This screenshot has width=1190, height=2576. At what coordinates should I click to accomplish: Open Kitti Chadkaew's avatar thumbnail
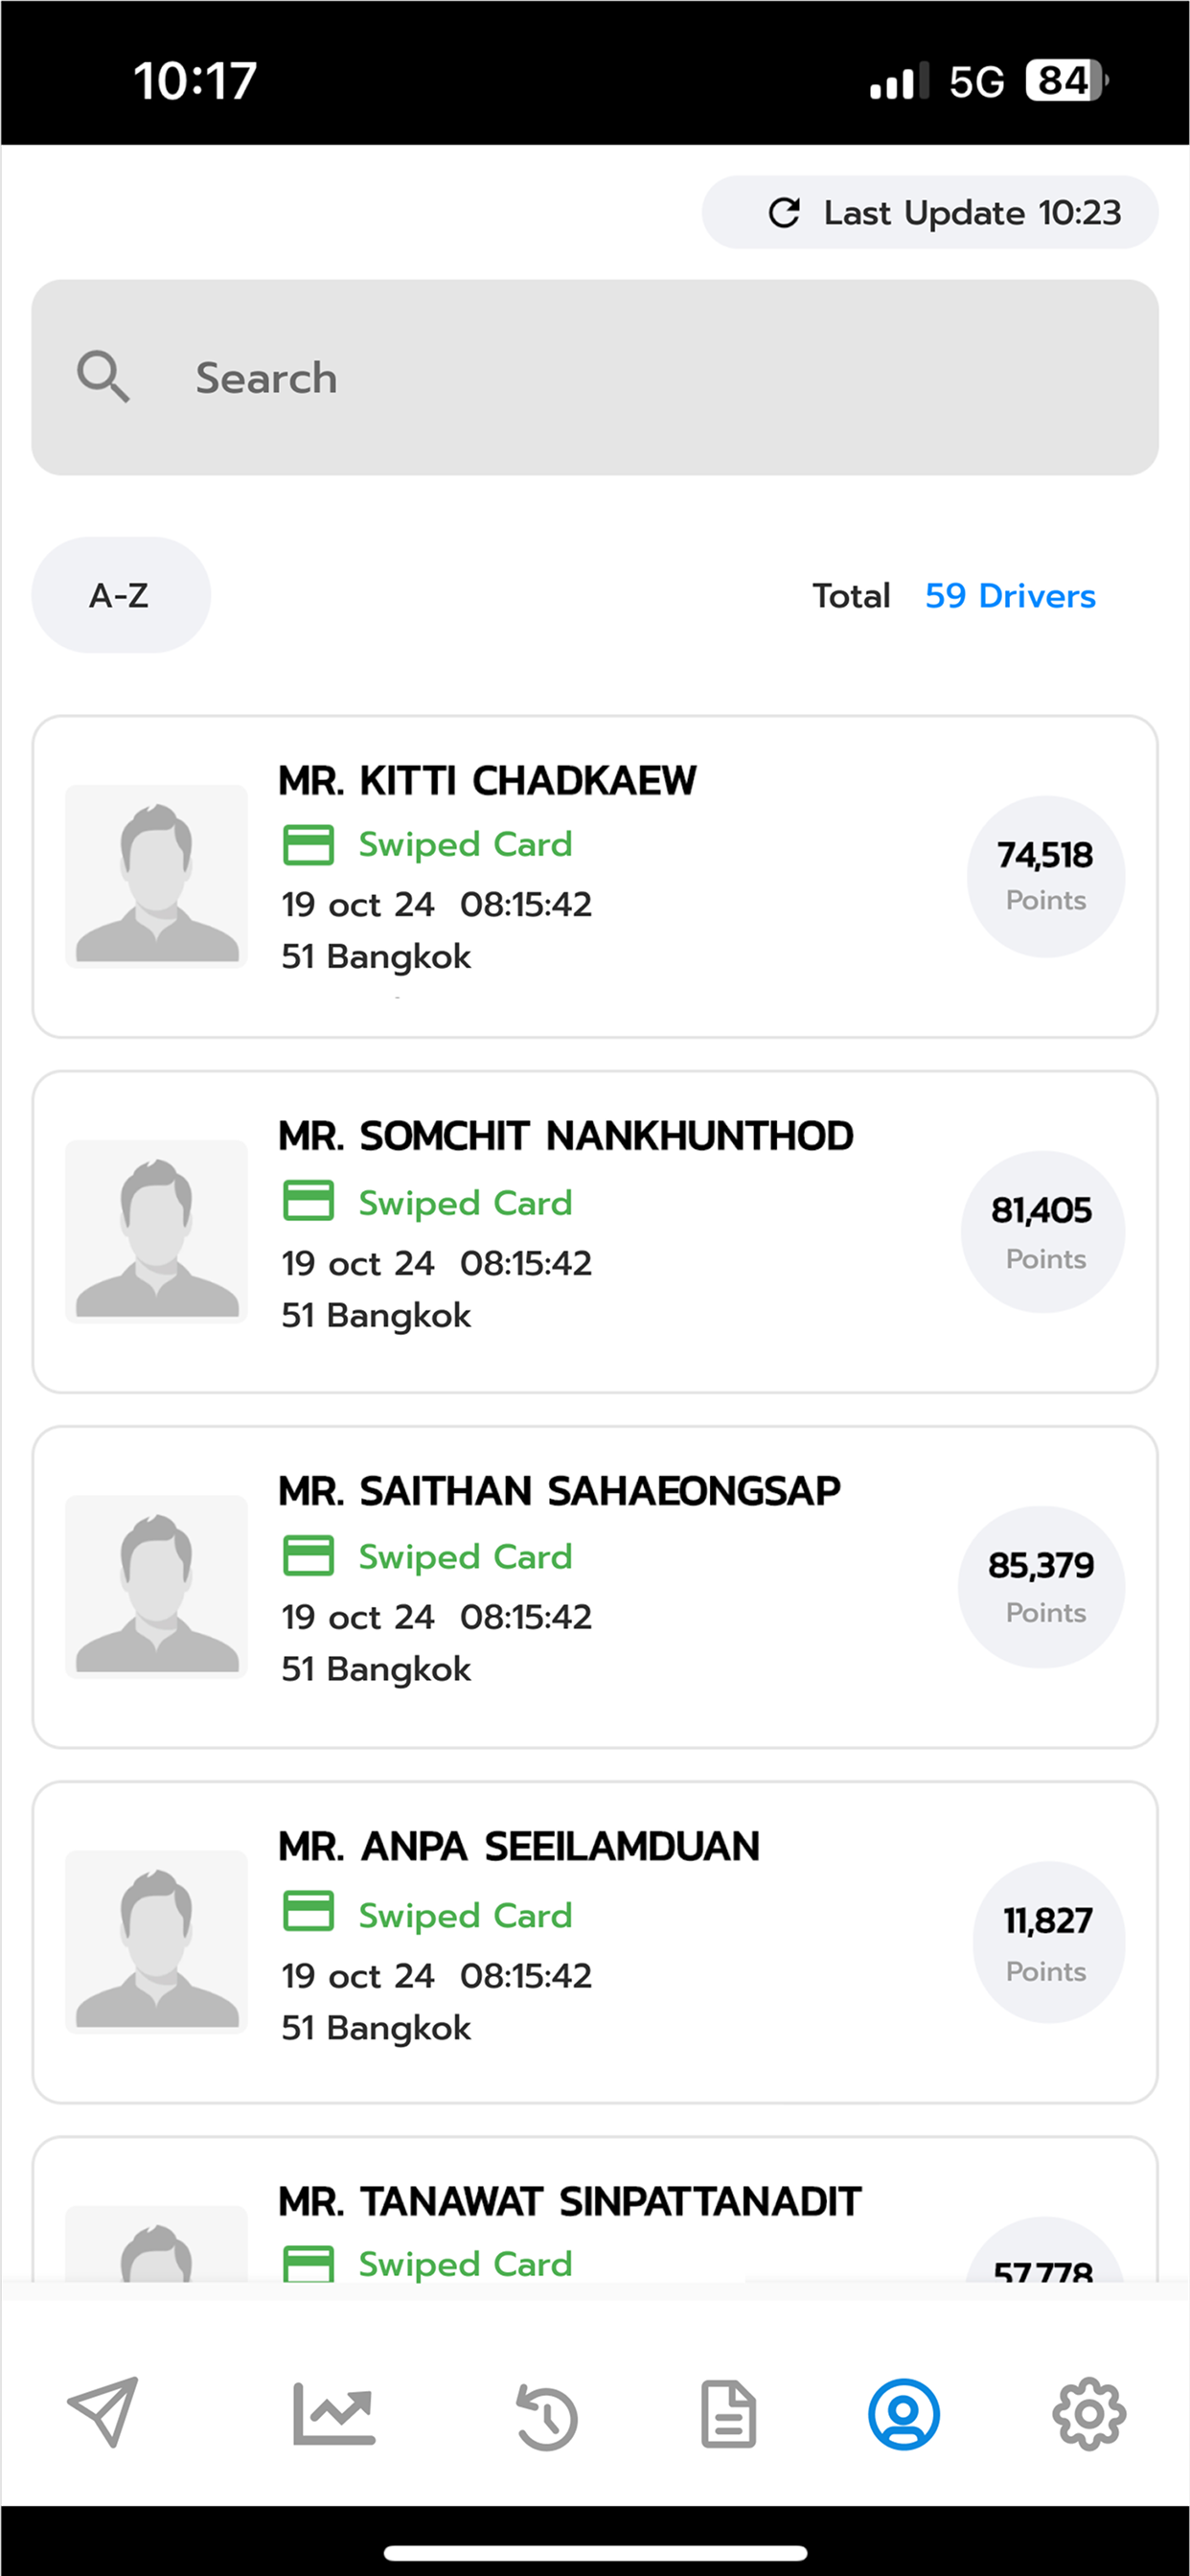pyautogui.click(x=156, y=876)
